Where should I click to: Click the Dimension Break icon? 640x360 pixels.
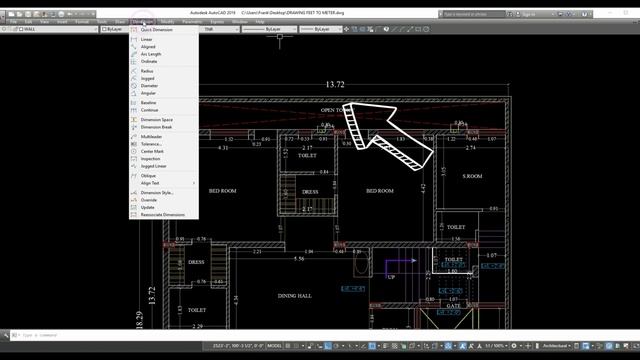coord(134,127)
